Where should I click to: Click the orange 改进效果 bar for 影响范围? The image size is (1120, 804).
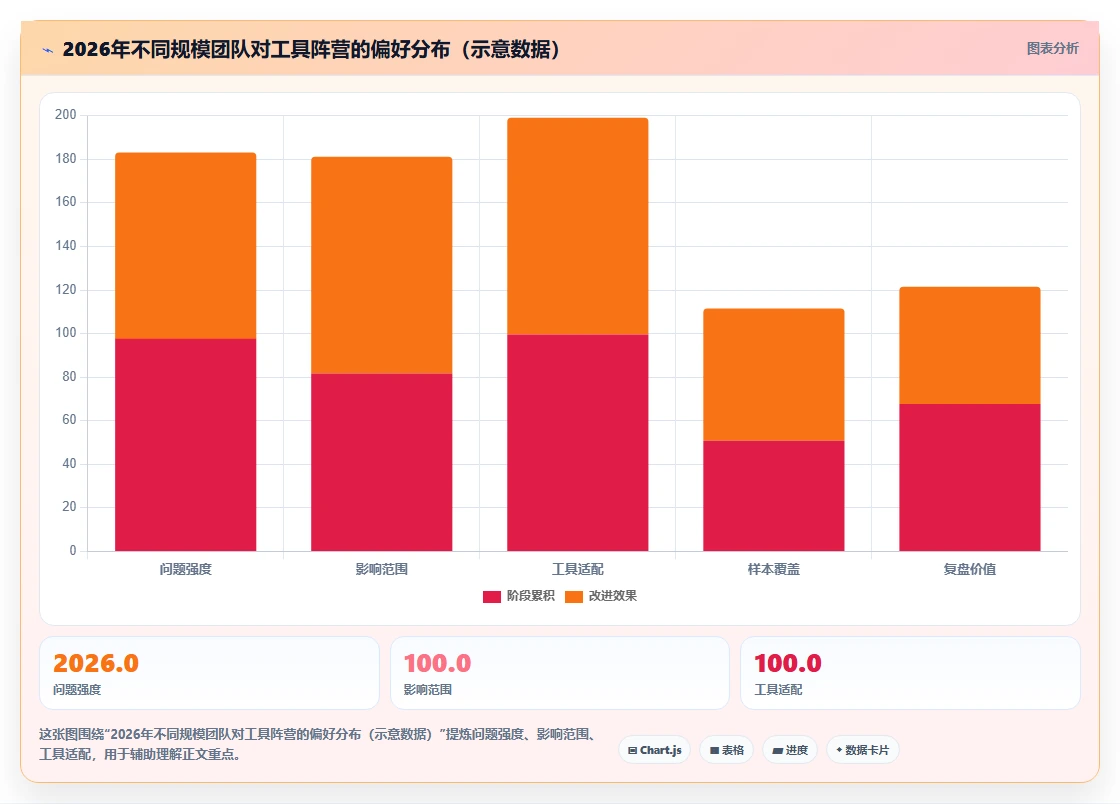pos(381,265)
